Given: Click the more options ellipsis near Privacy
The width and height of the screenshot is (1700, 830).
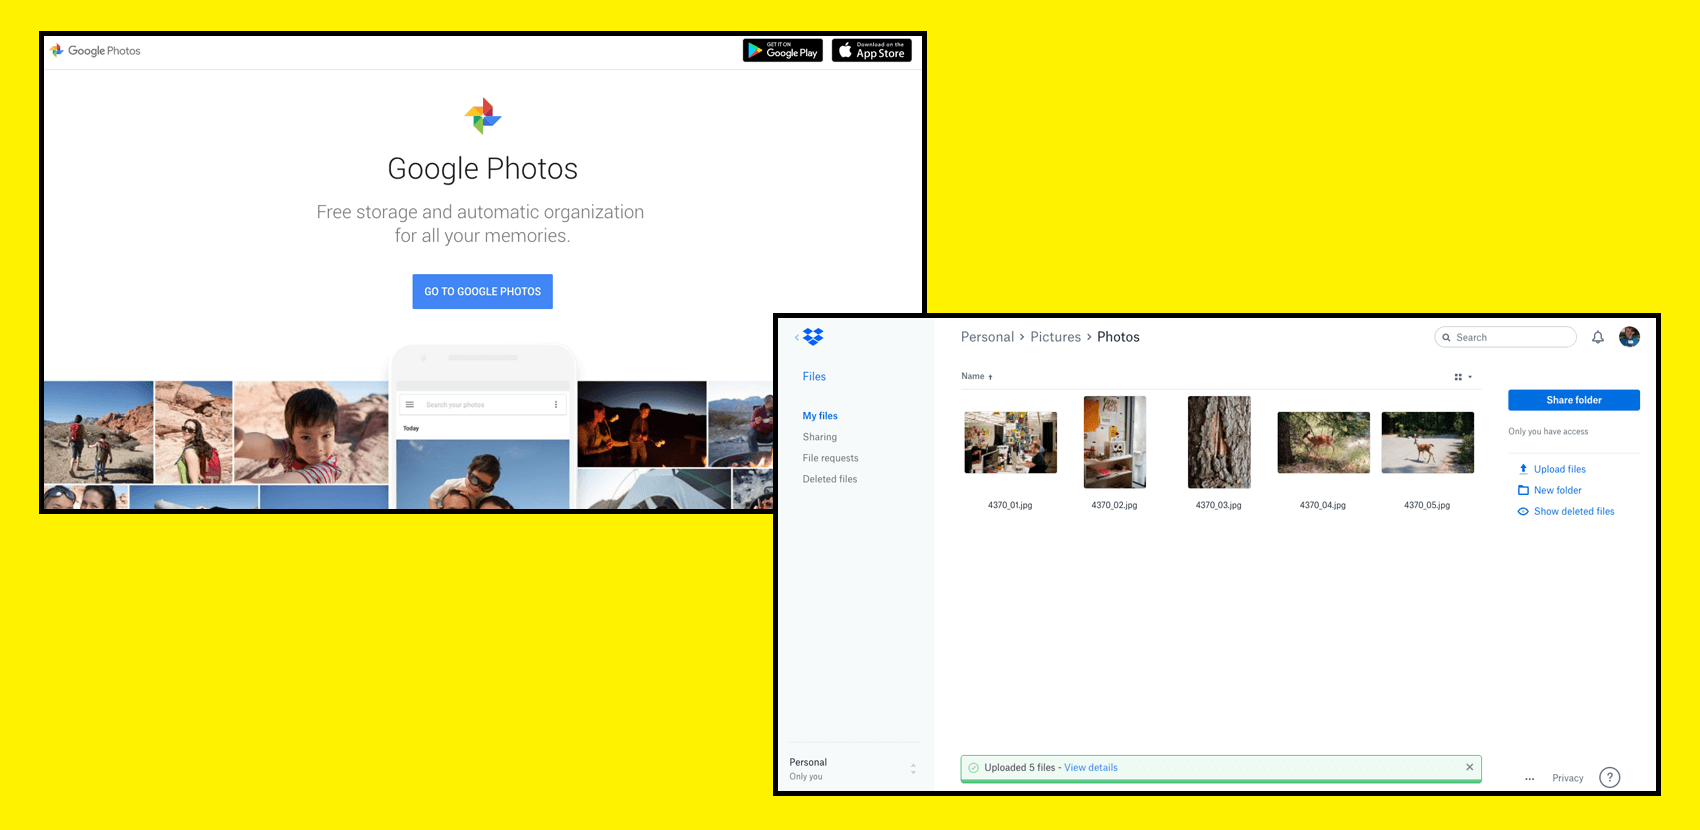Looking at the screenshot, I should tap(1529, 778).
